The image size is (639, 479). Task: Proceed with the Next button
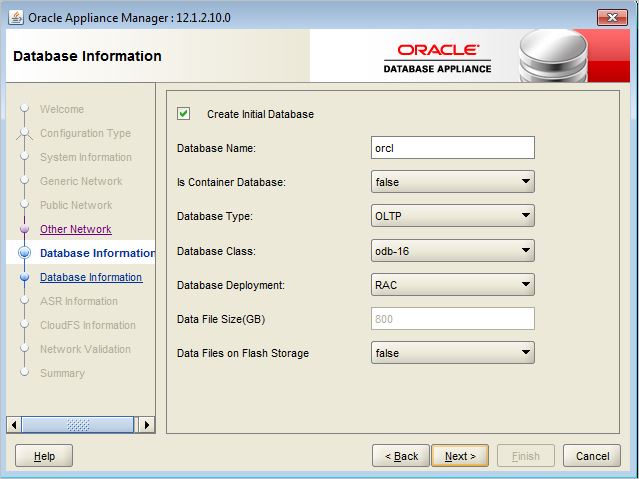(460, 456)
